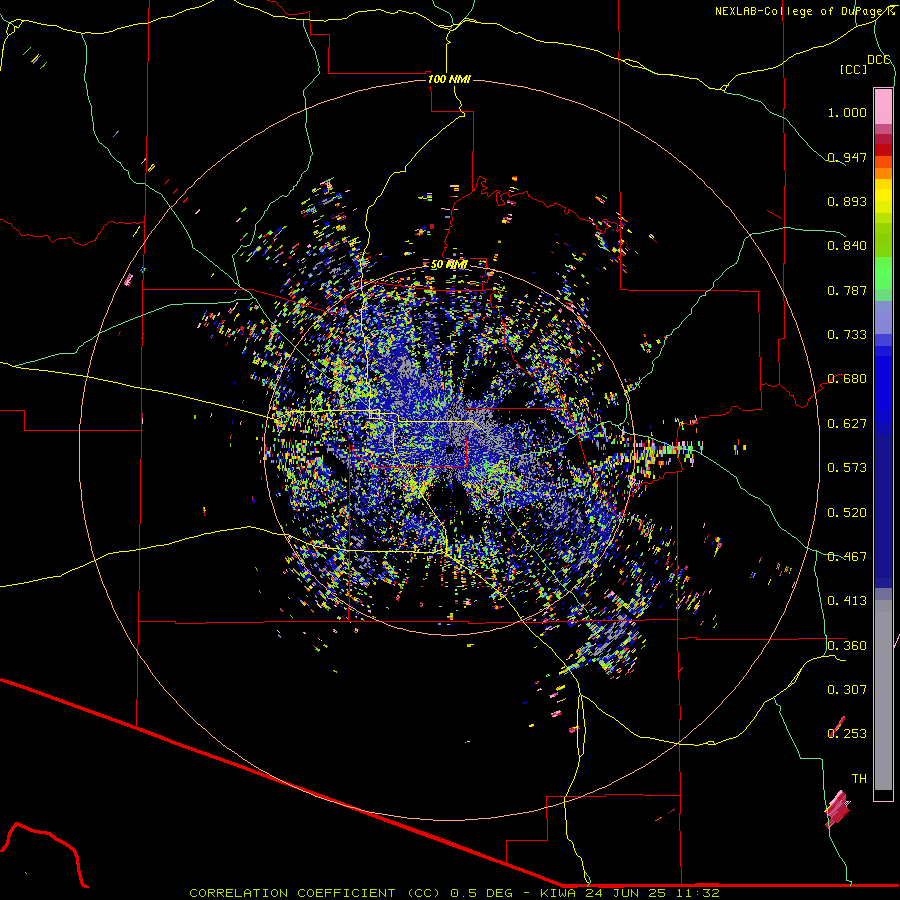The width and height of the screenshot is (900, 900).
Task: Select the 50 NMI range ring label
Action: tap(449, 265)
